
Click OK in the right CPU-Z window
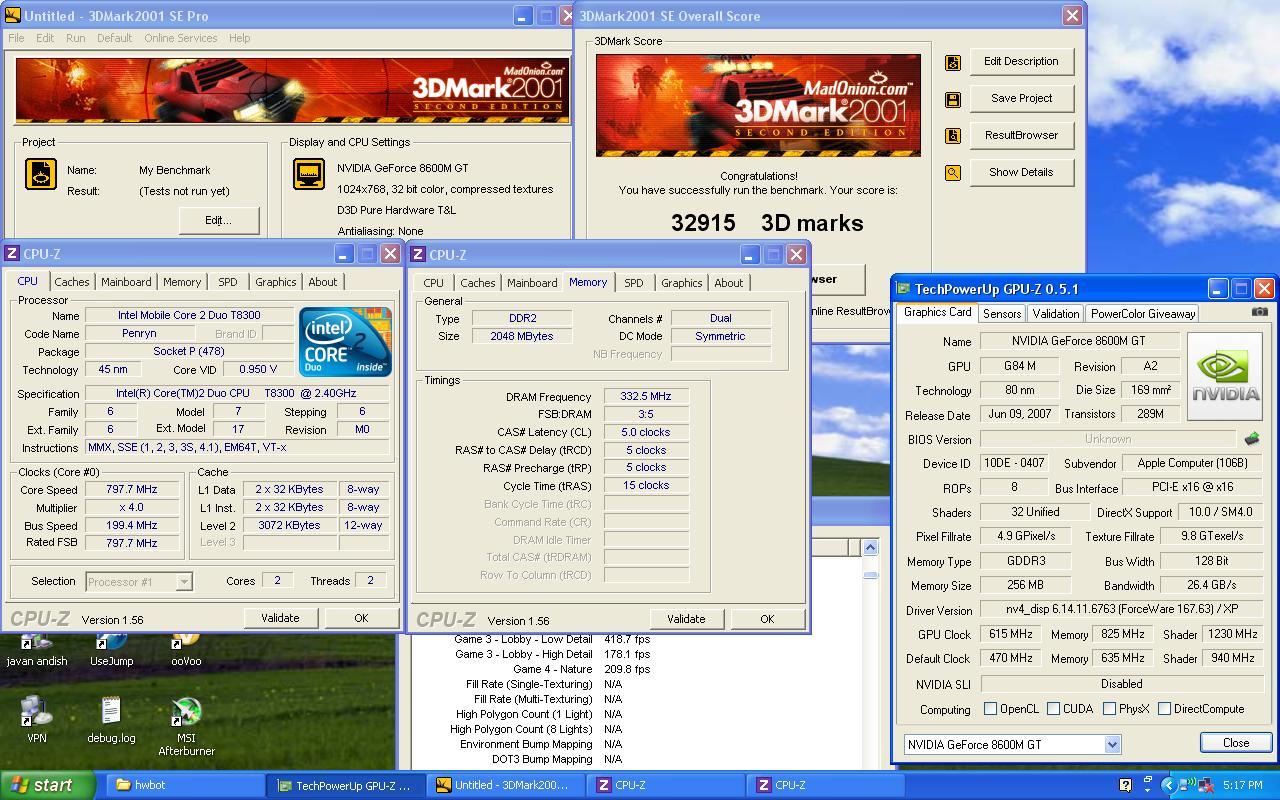[767, 619]
